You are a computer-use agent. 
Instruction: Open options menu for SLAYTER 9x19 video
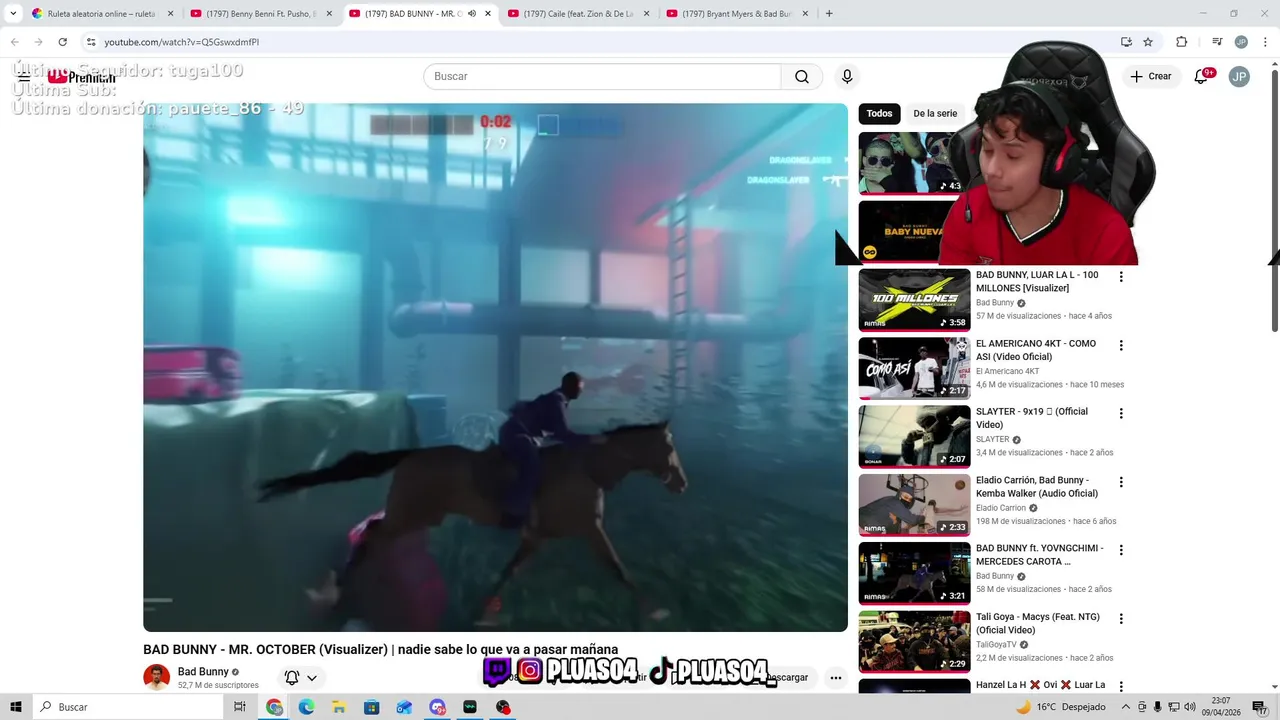point(1121,413)
